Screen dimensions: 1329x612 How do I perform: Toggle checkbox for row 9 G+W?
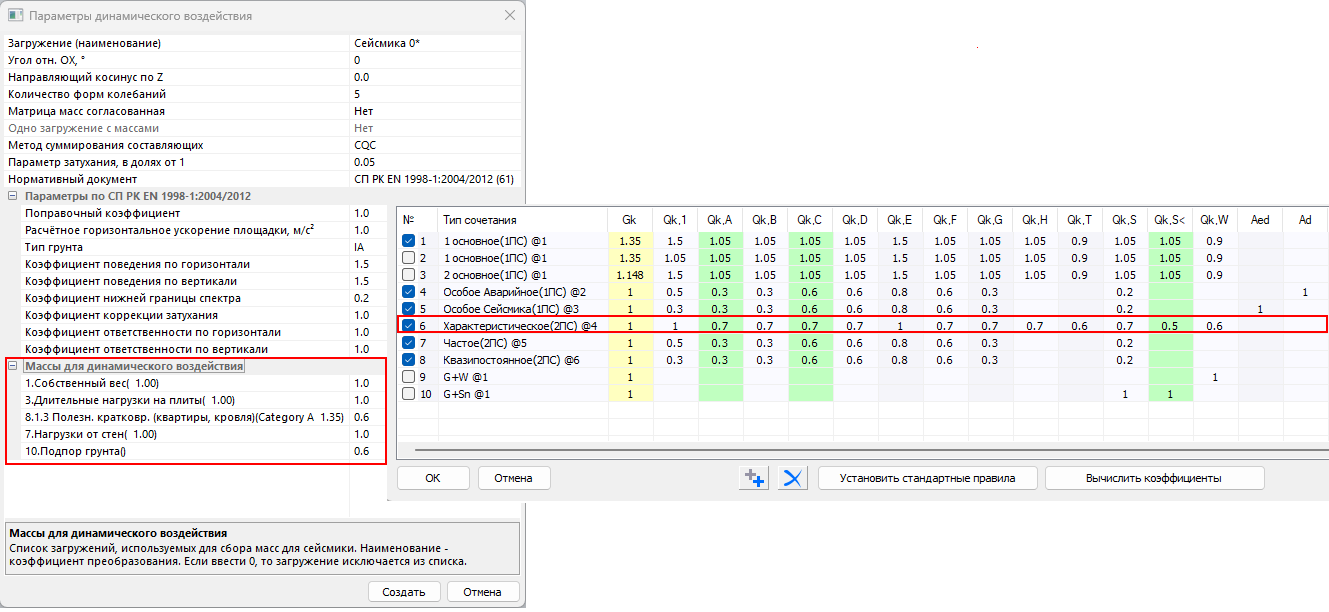[x=408, y=377]
